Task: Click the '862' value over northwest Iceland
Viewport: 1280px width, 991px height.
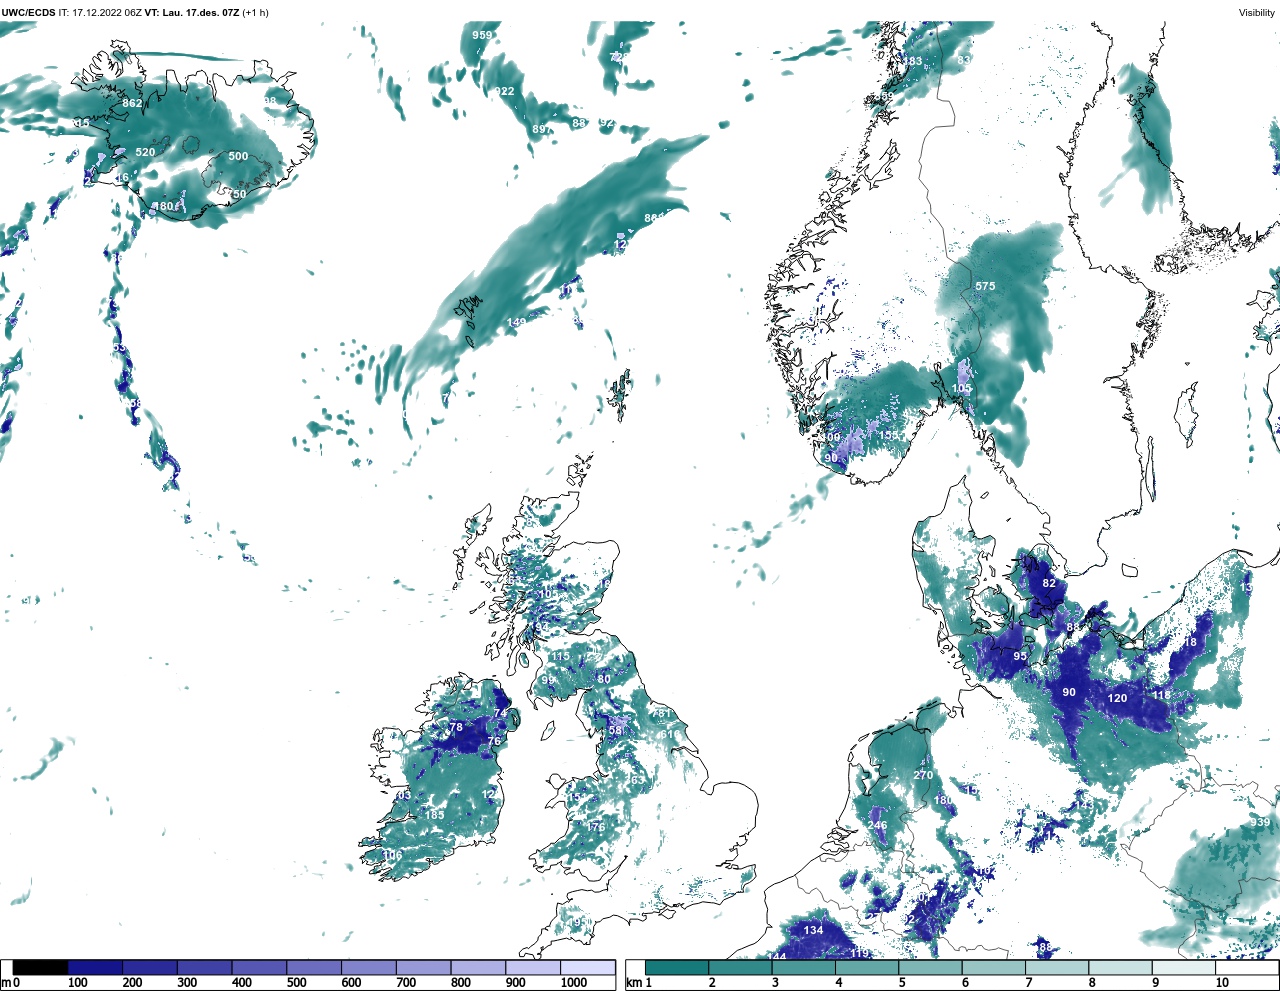Action: tap(132, 103)
